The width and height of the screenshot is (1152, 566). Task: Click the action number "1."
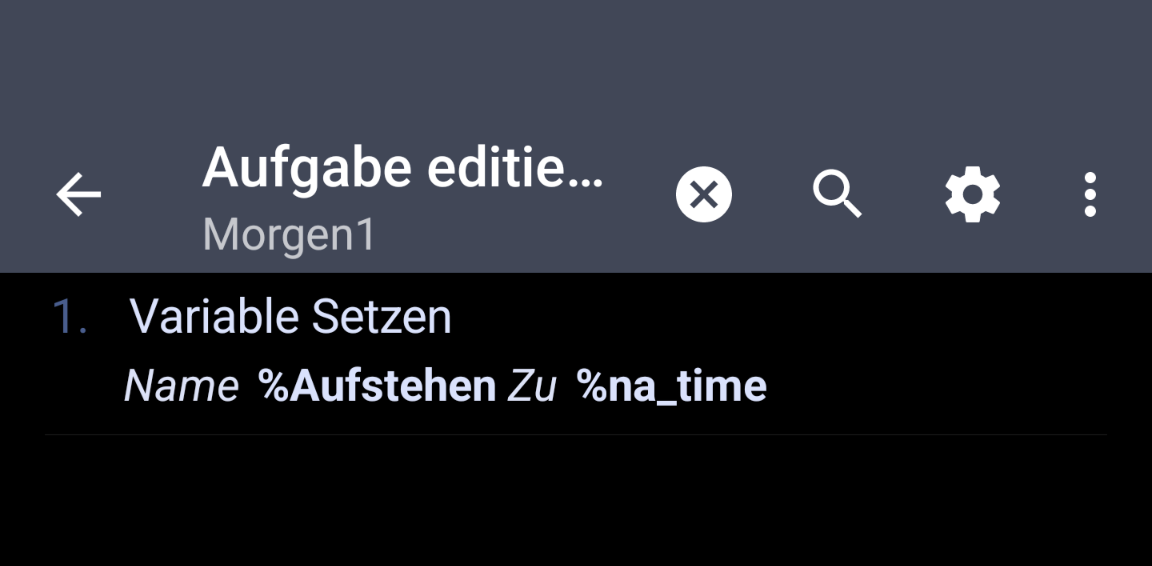click(69, 317)
